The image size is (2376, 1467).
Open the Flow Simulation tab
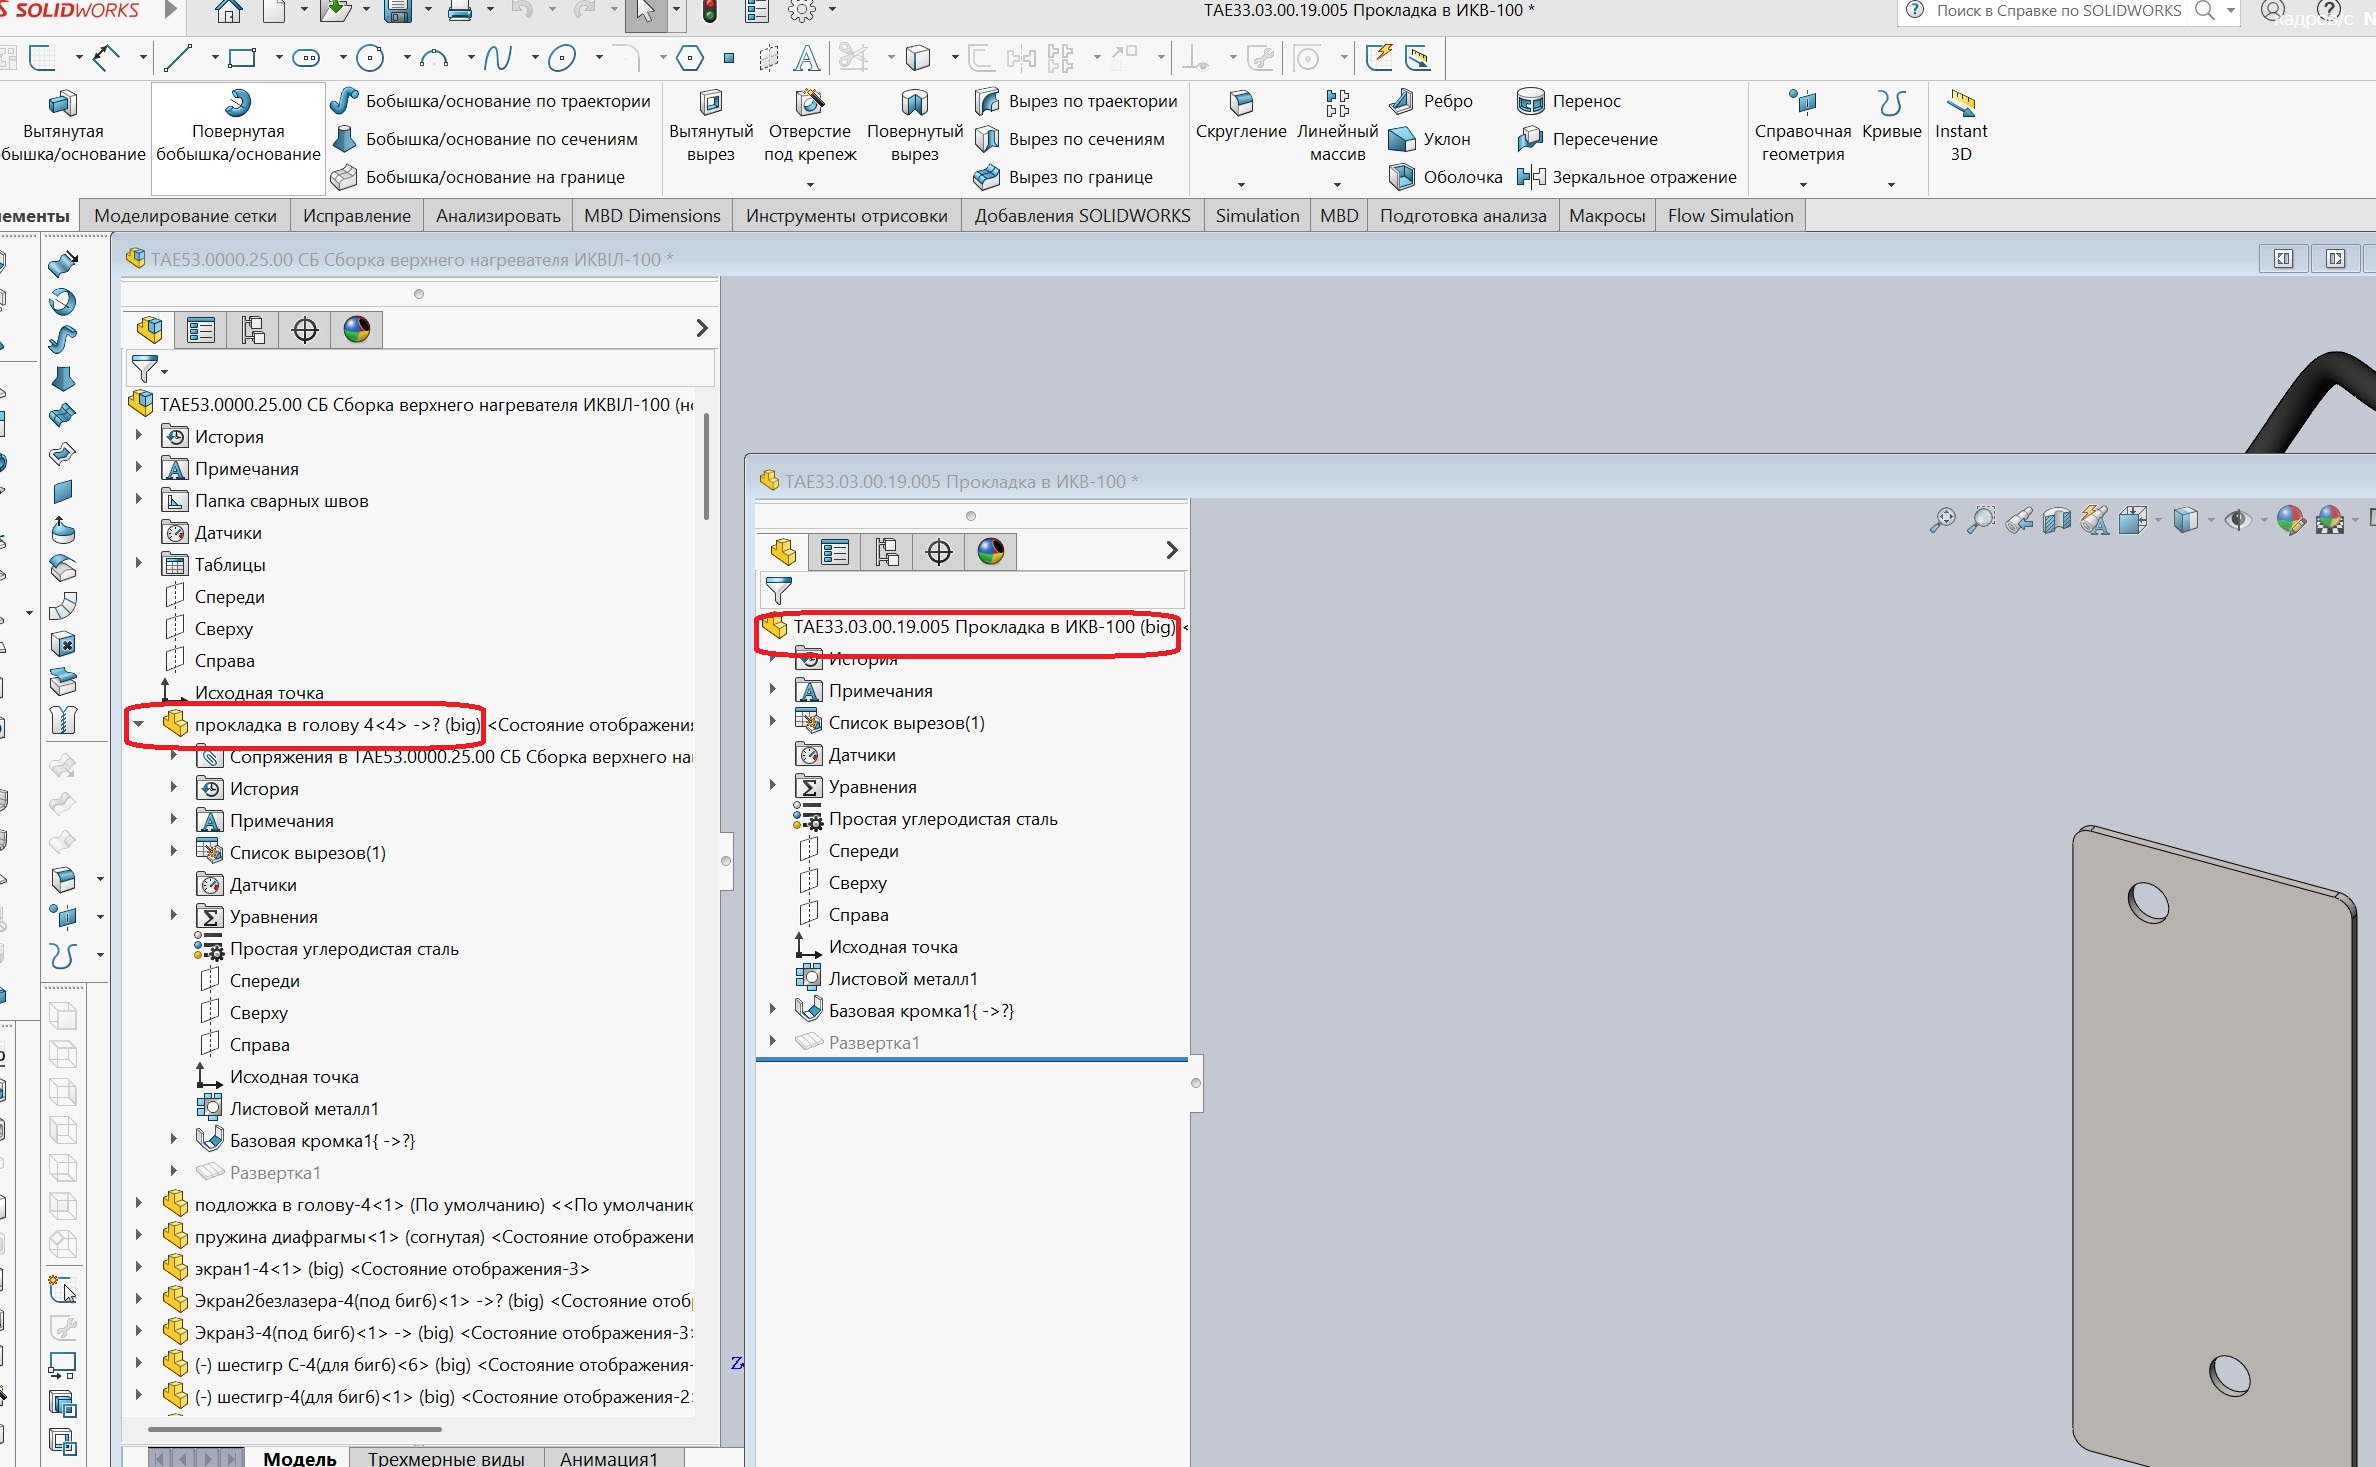click(1730, 216)
